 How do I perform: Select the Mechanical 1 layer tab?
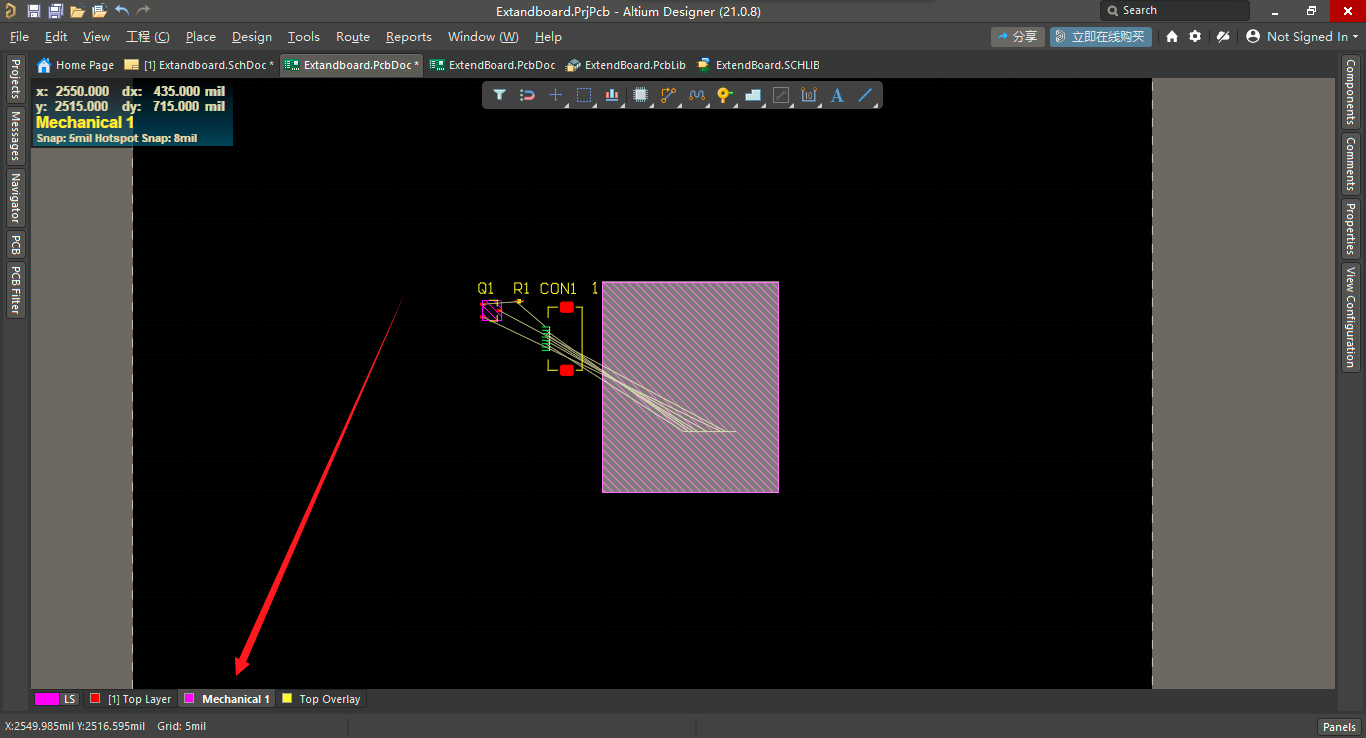pyautogui.click(x=227, y=699)
